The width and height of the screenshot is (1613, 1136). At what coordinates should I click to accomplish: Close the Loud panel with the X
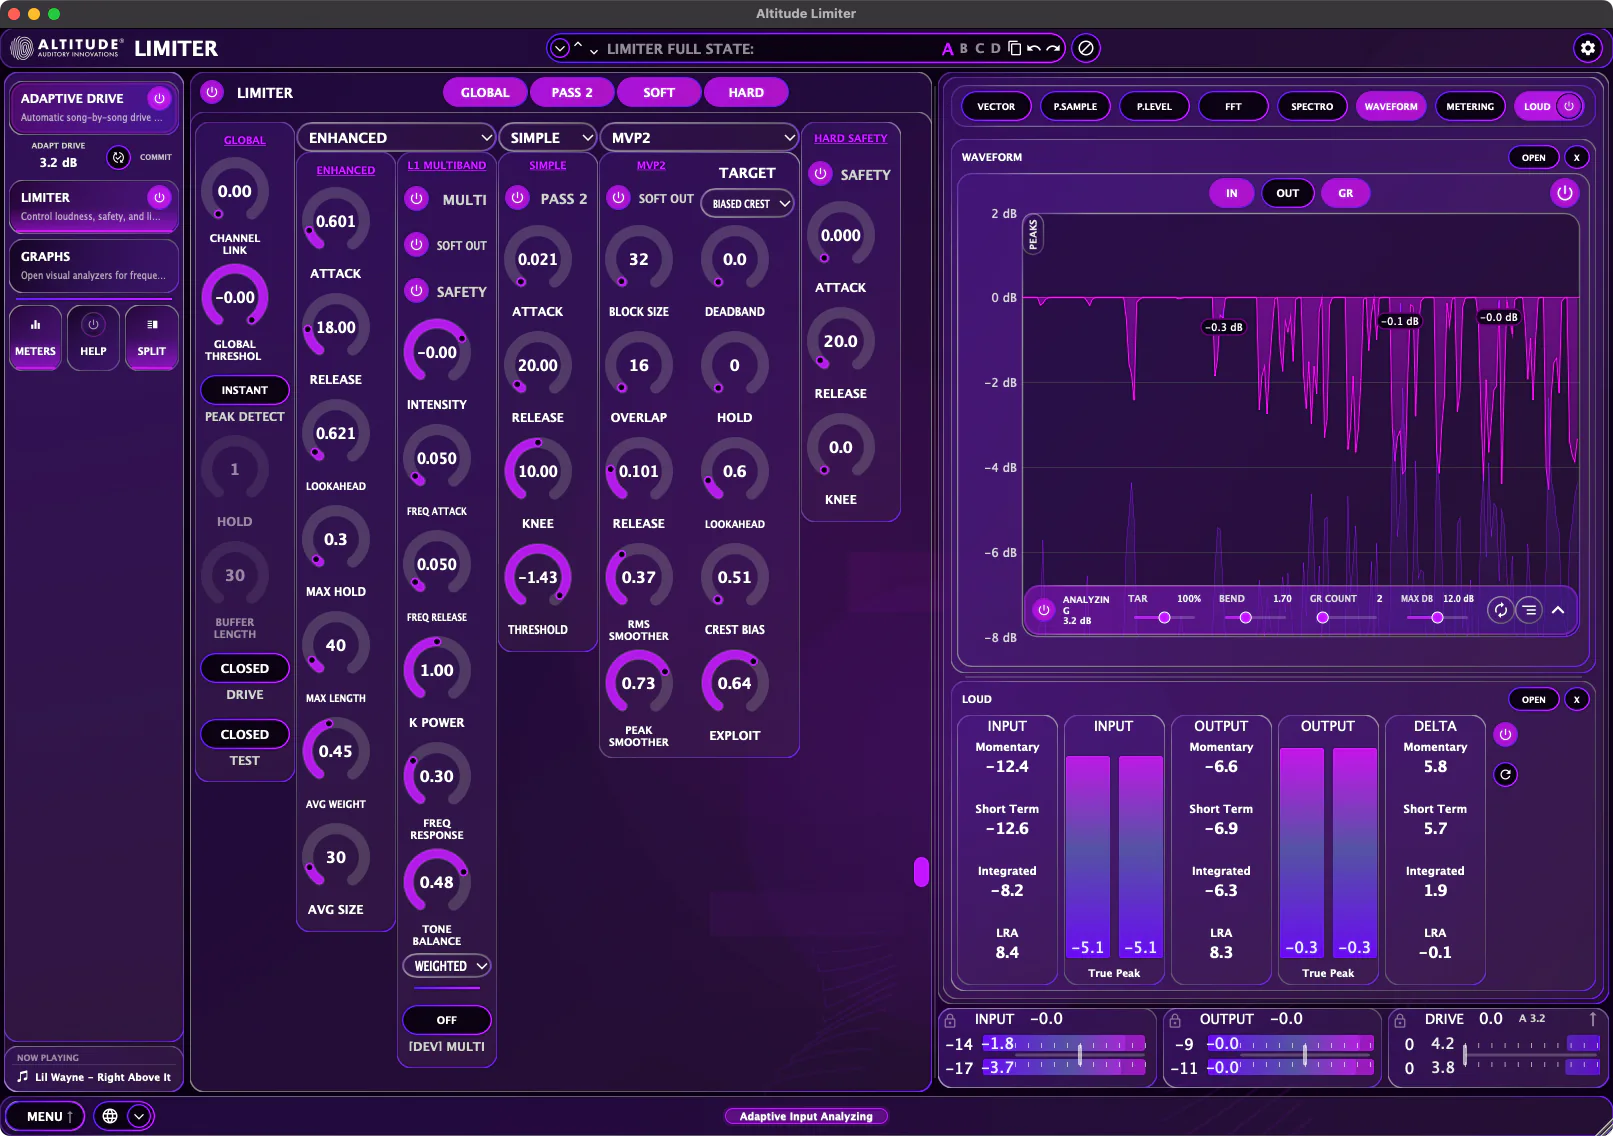[x=1577, y=699]
